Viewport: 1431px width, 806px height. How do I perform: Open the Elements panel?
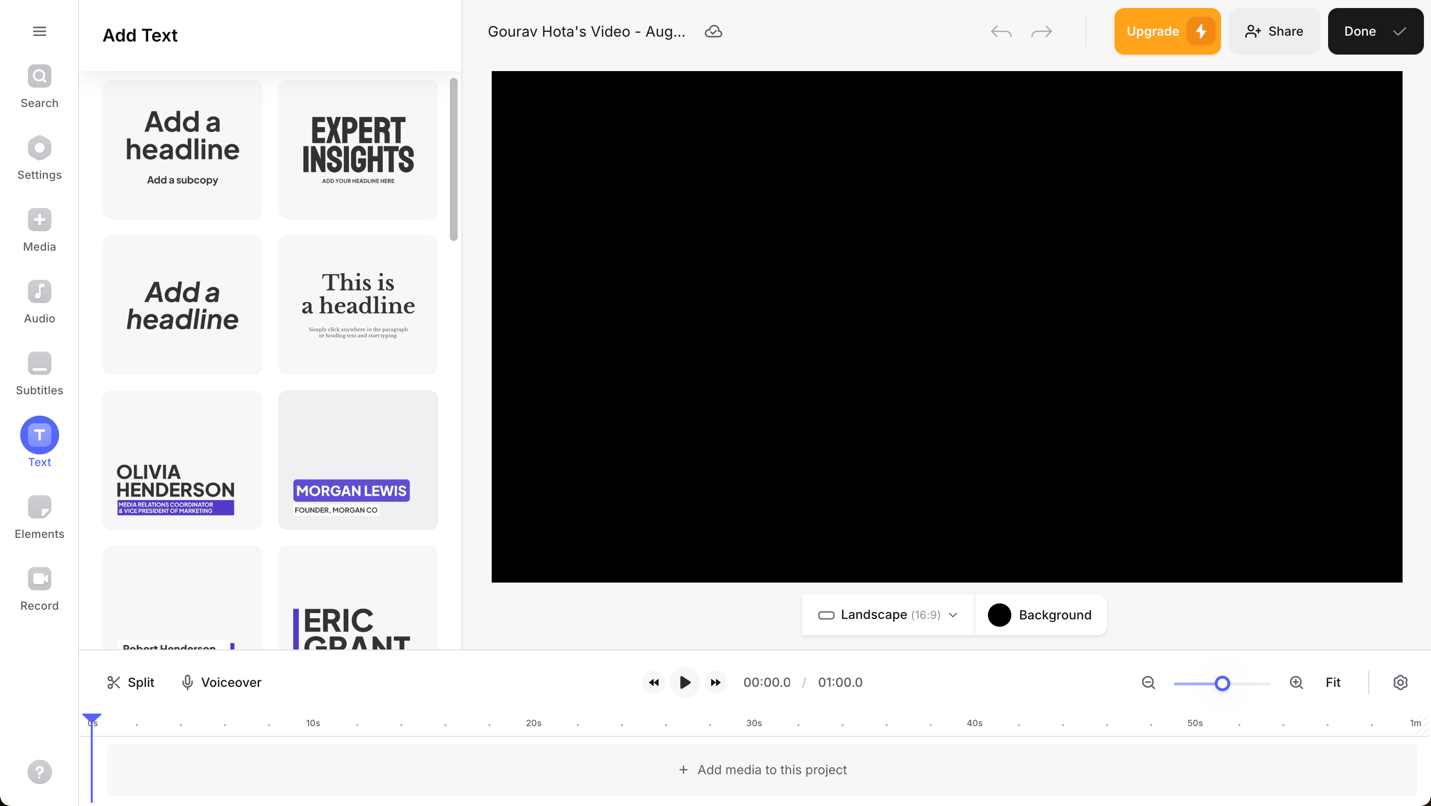click(x=39, y=518)
